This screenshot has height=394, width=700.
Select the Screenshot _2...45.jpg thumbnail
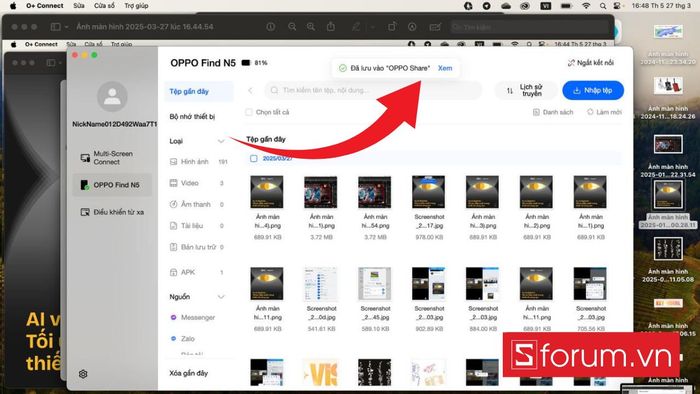point(375,284)
